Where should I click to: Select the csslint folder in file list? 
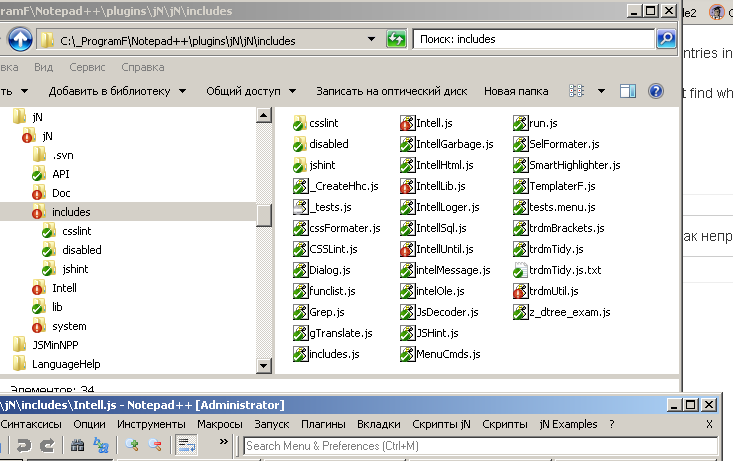point(315,123)
